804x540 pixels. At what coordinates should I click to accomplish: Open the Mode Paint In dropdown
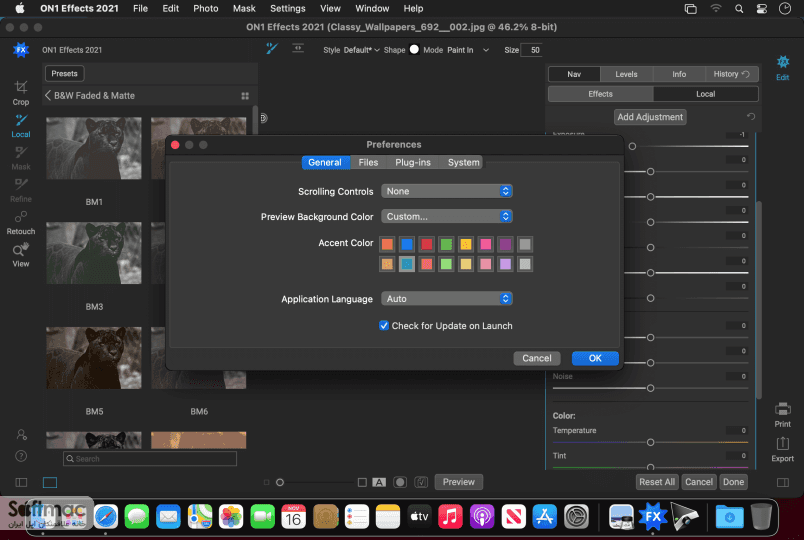tap(468, 50)
